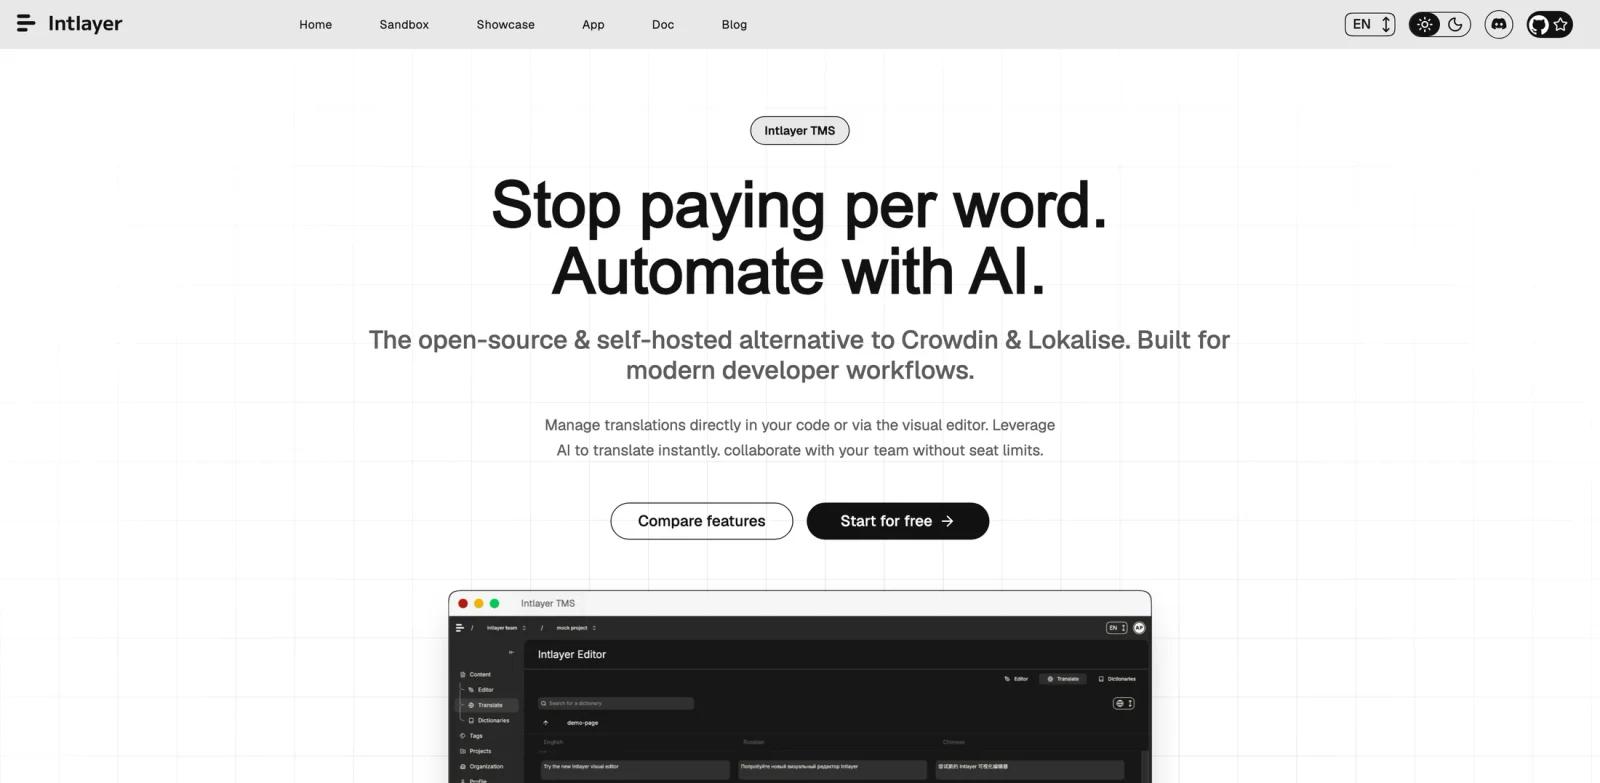This screenshot has width=1600, height=783.
Task: Click the Compare features button
Action: [x=702, y=521]
